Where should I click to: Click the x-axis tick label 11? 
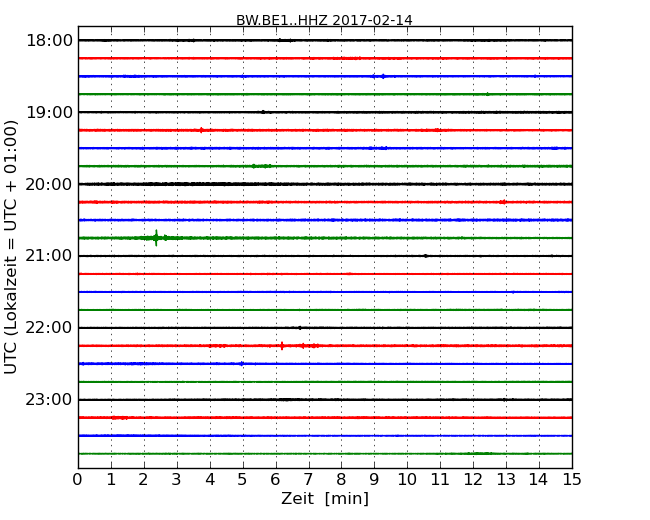click(440, 480)
